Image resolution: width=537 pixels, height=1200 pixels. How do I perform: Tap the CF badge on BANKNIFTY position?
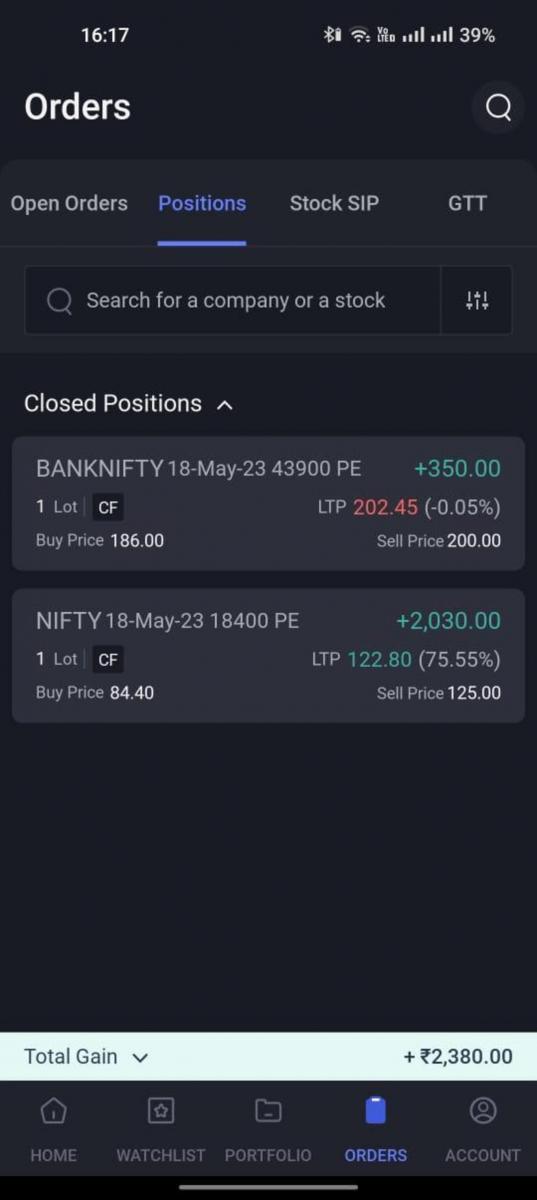point(108,507)
